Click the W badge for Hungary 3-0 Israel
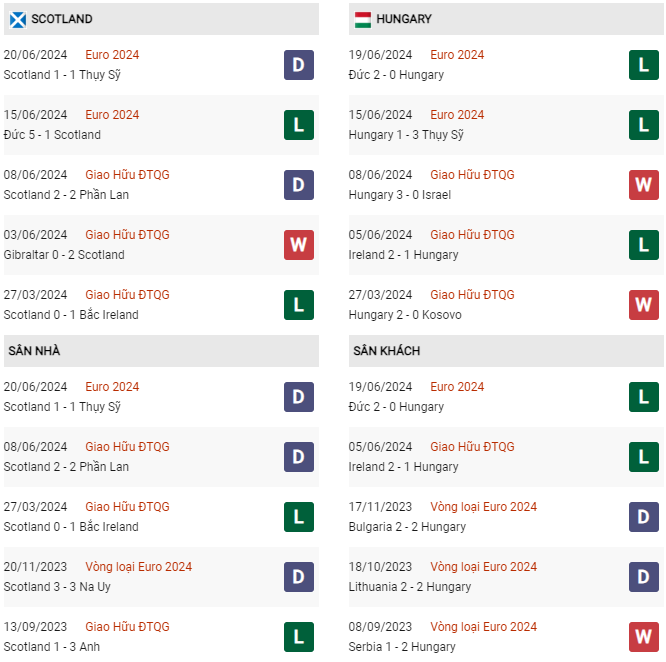 coord(643,185)
